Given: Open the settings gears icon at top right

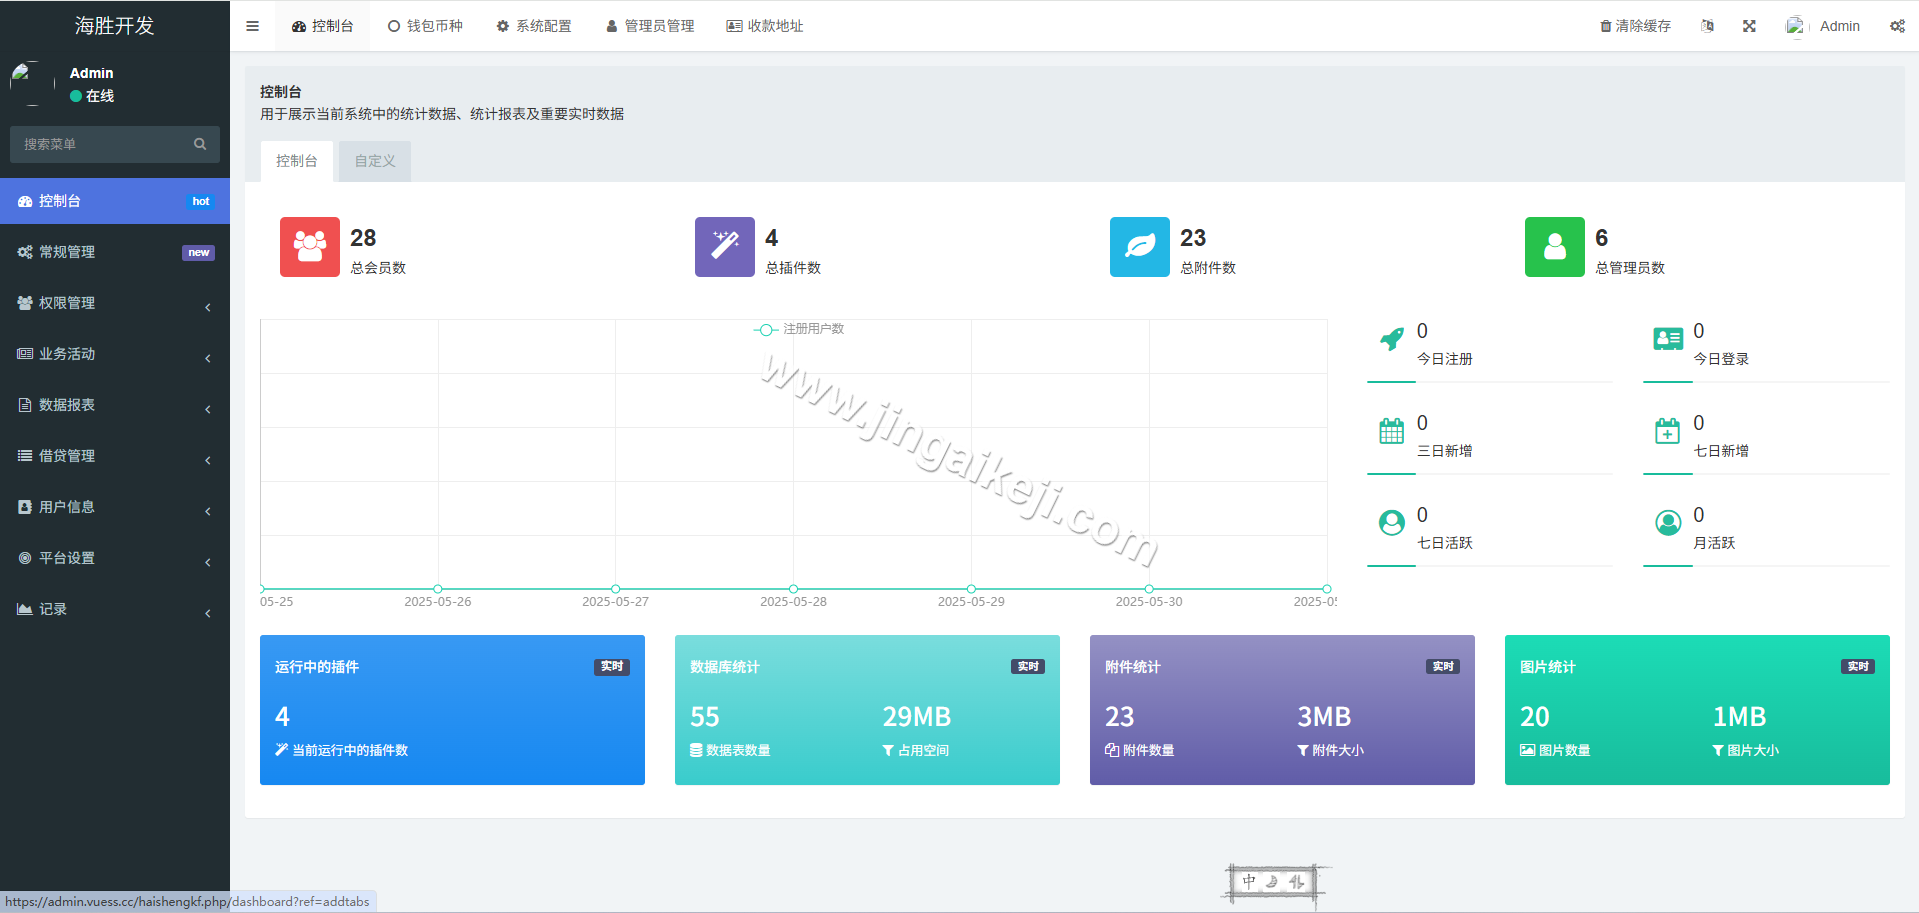Looking at the screenshot, I should 1897,25.
